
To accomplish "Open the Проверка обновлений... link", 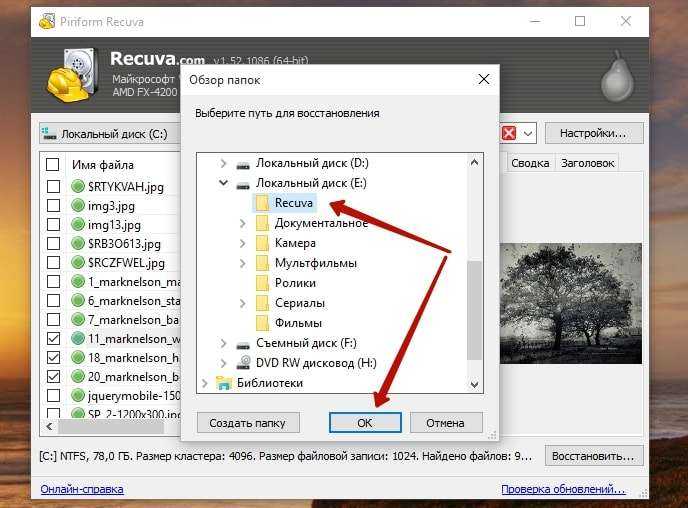I will pyautogui.click(x=563, y=489).
